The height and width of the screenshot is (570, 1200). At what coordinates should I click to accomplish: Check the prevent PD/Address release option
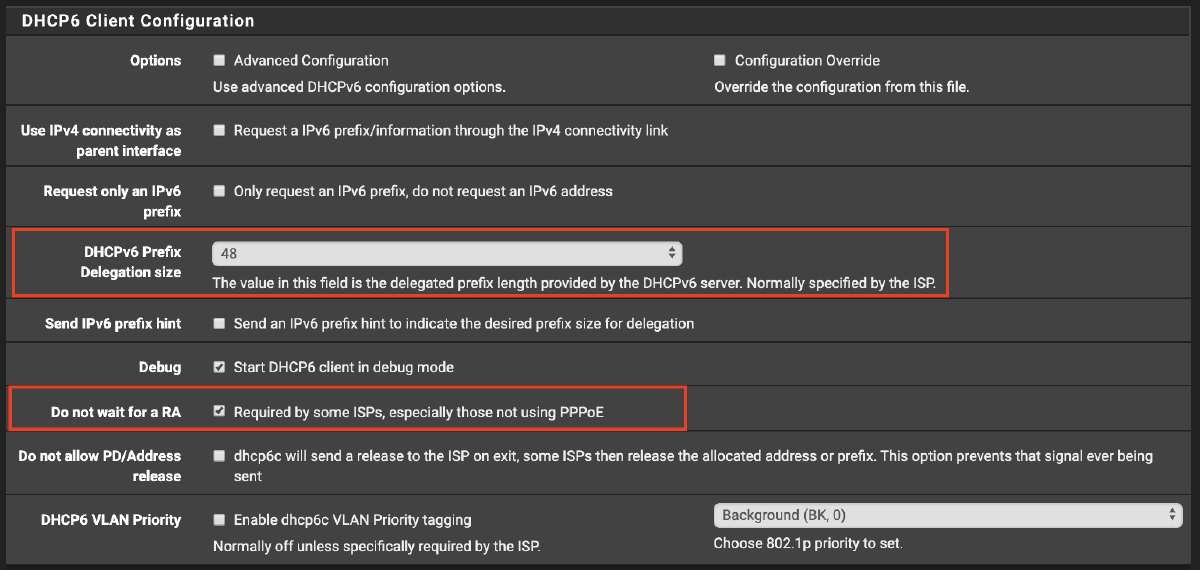point(219,456)
